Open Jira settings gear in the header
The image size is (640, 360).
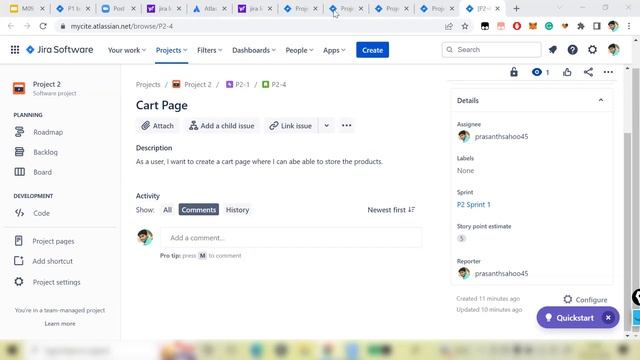point(592,50)
